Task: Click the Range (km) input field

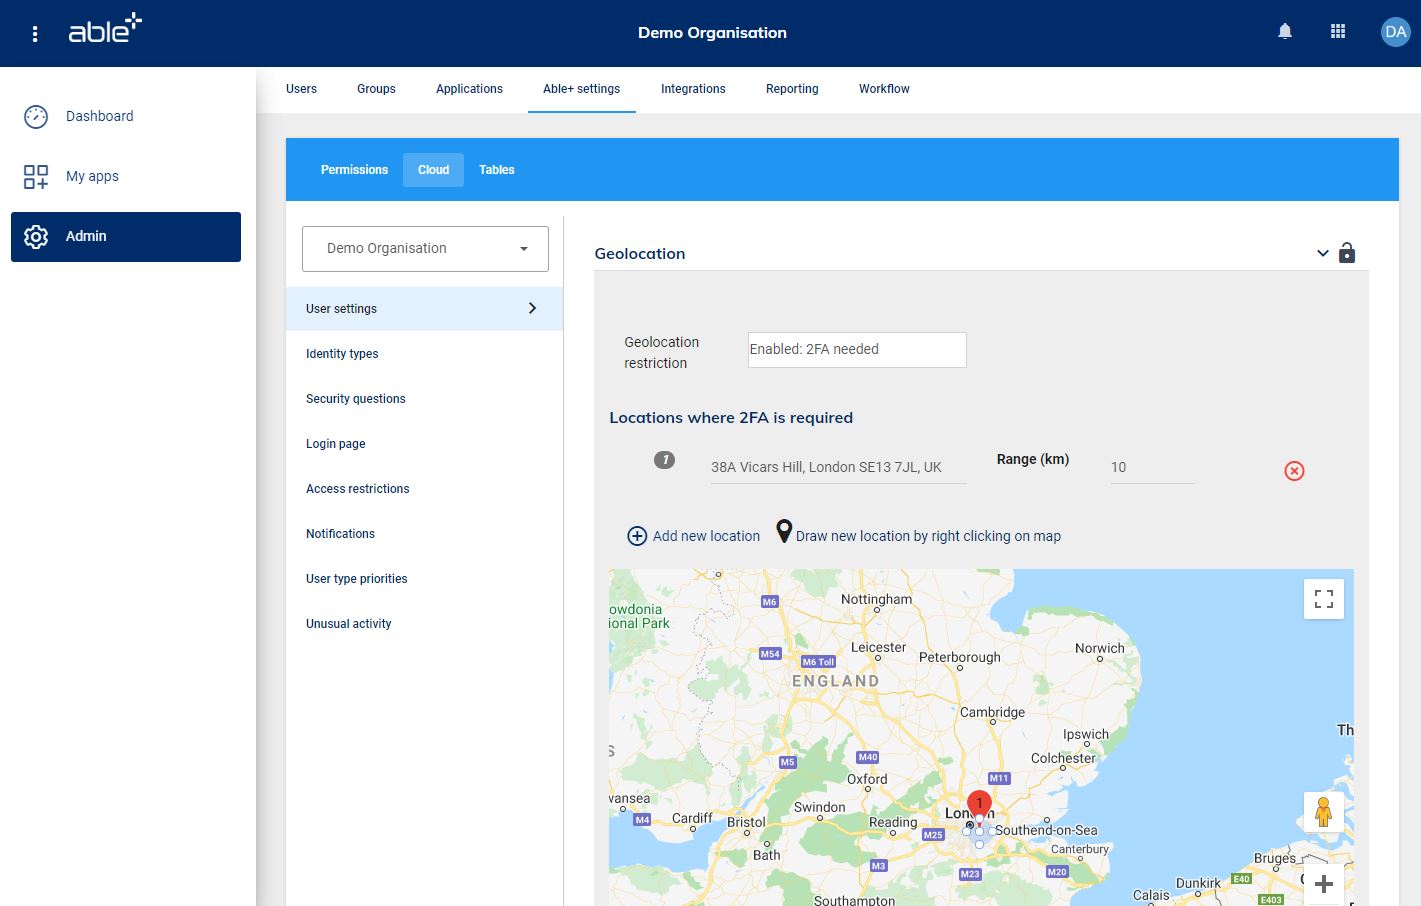Action: (x=1151, y=467)
